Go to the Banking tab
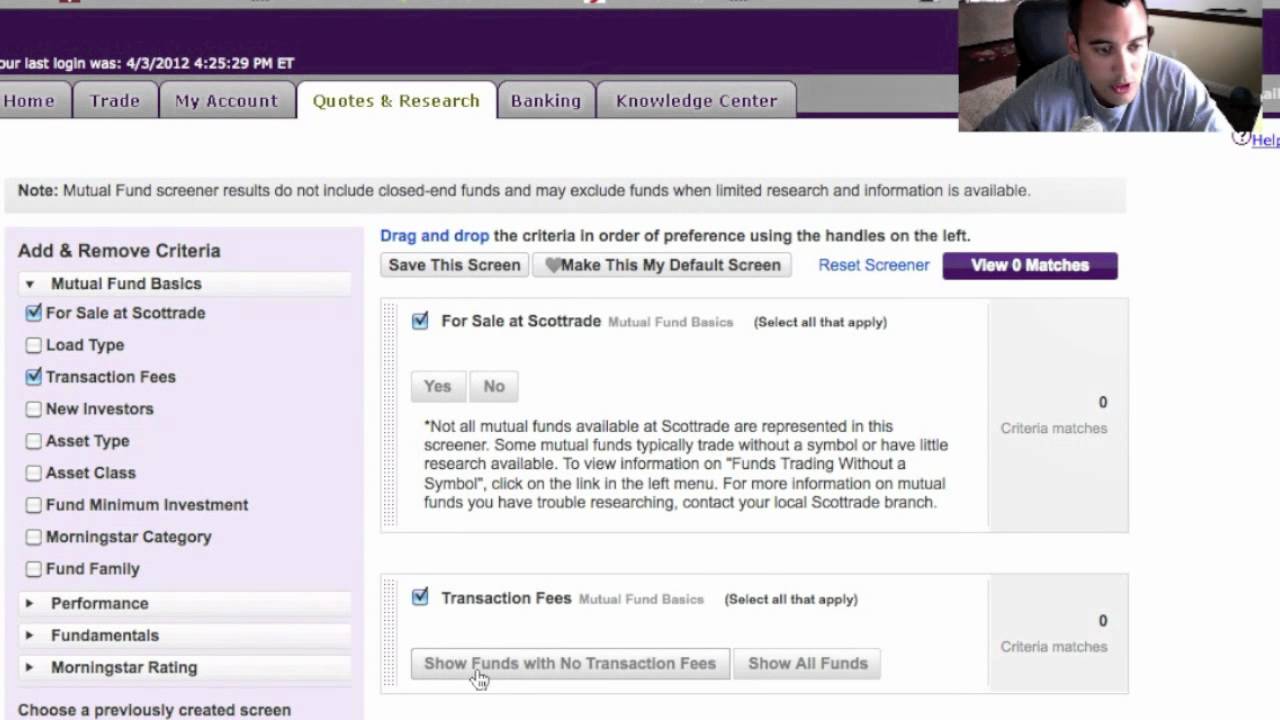The width and height of the screenshot is (1280, 720). [x=546, y=100]
